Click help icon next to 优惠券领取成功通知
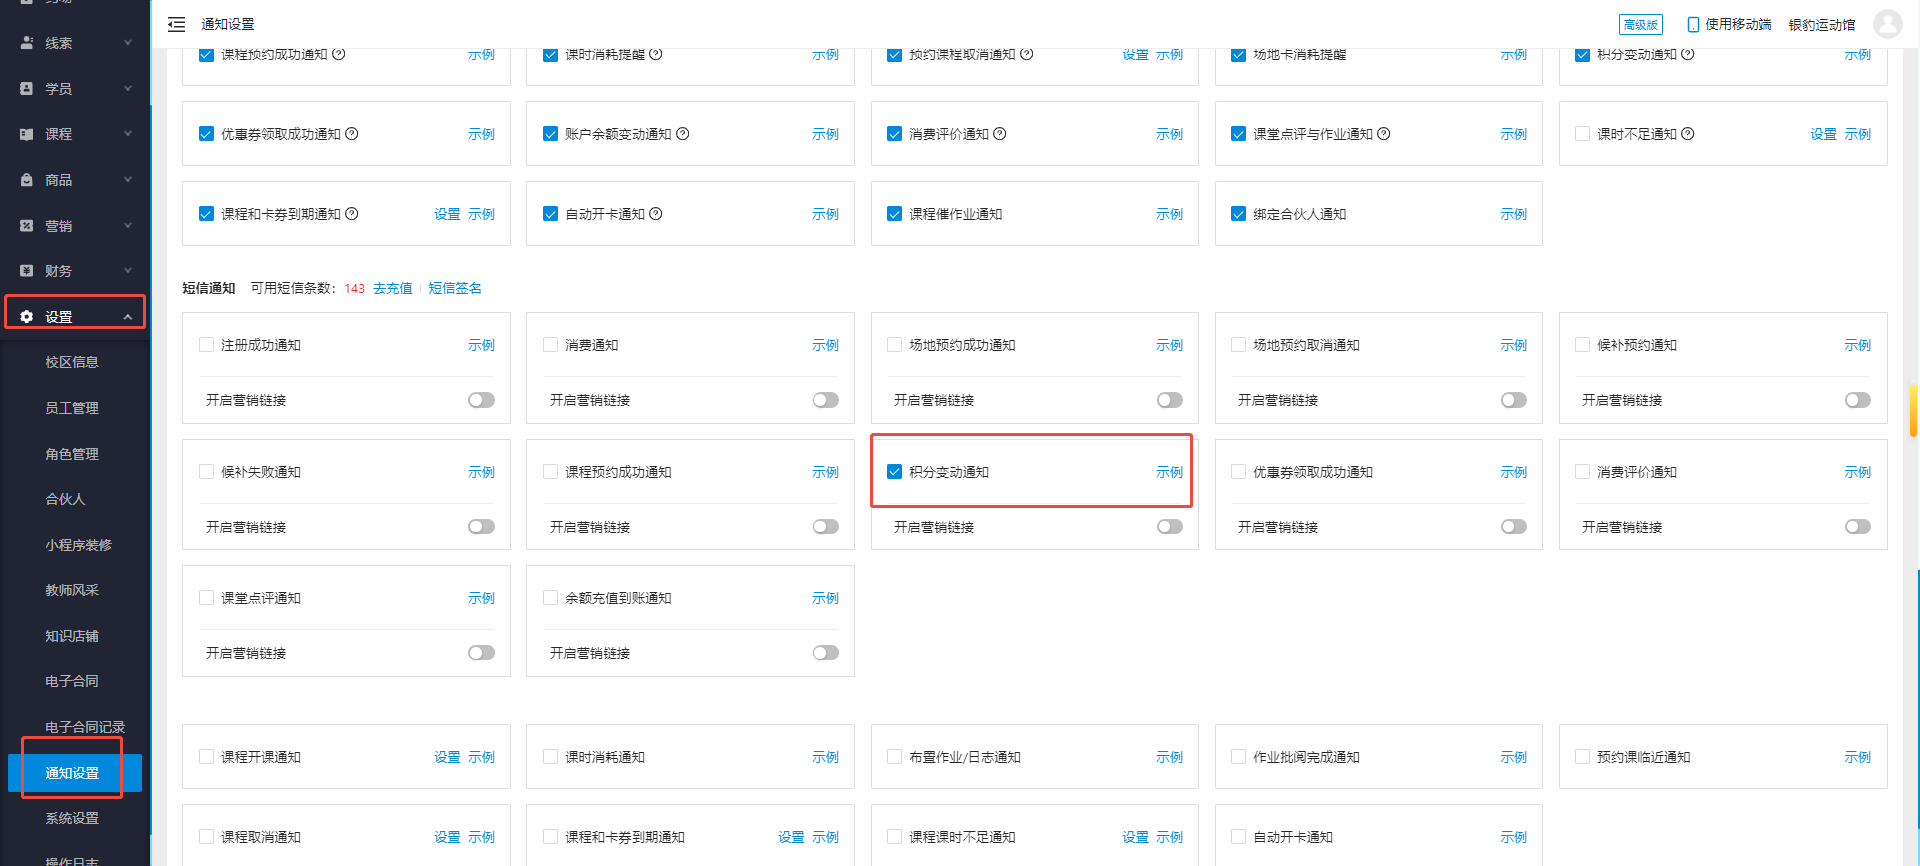 click(x=352, y=134)
